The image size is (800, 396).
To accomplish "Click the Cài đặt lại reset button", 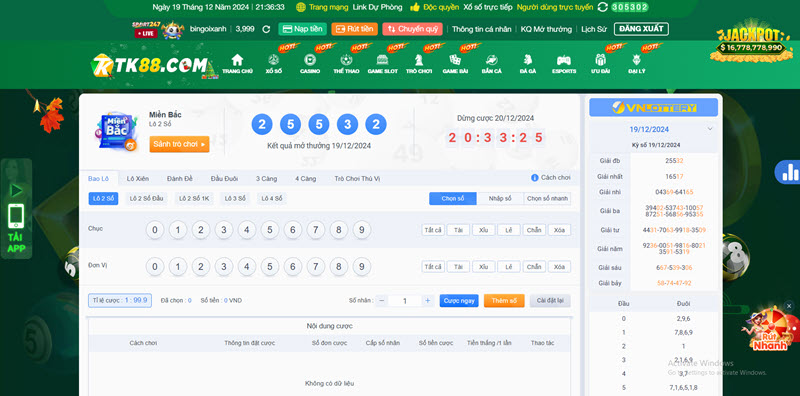I will click(550, 301).
